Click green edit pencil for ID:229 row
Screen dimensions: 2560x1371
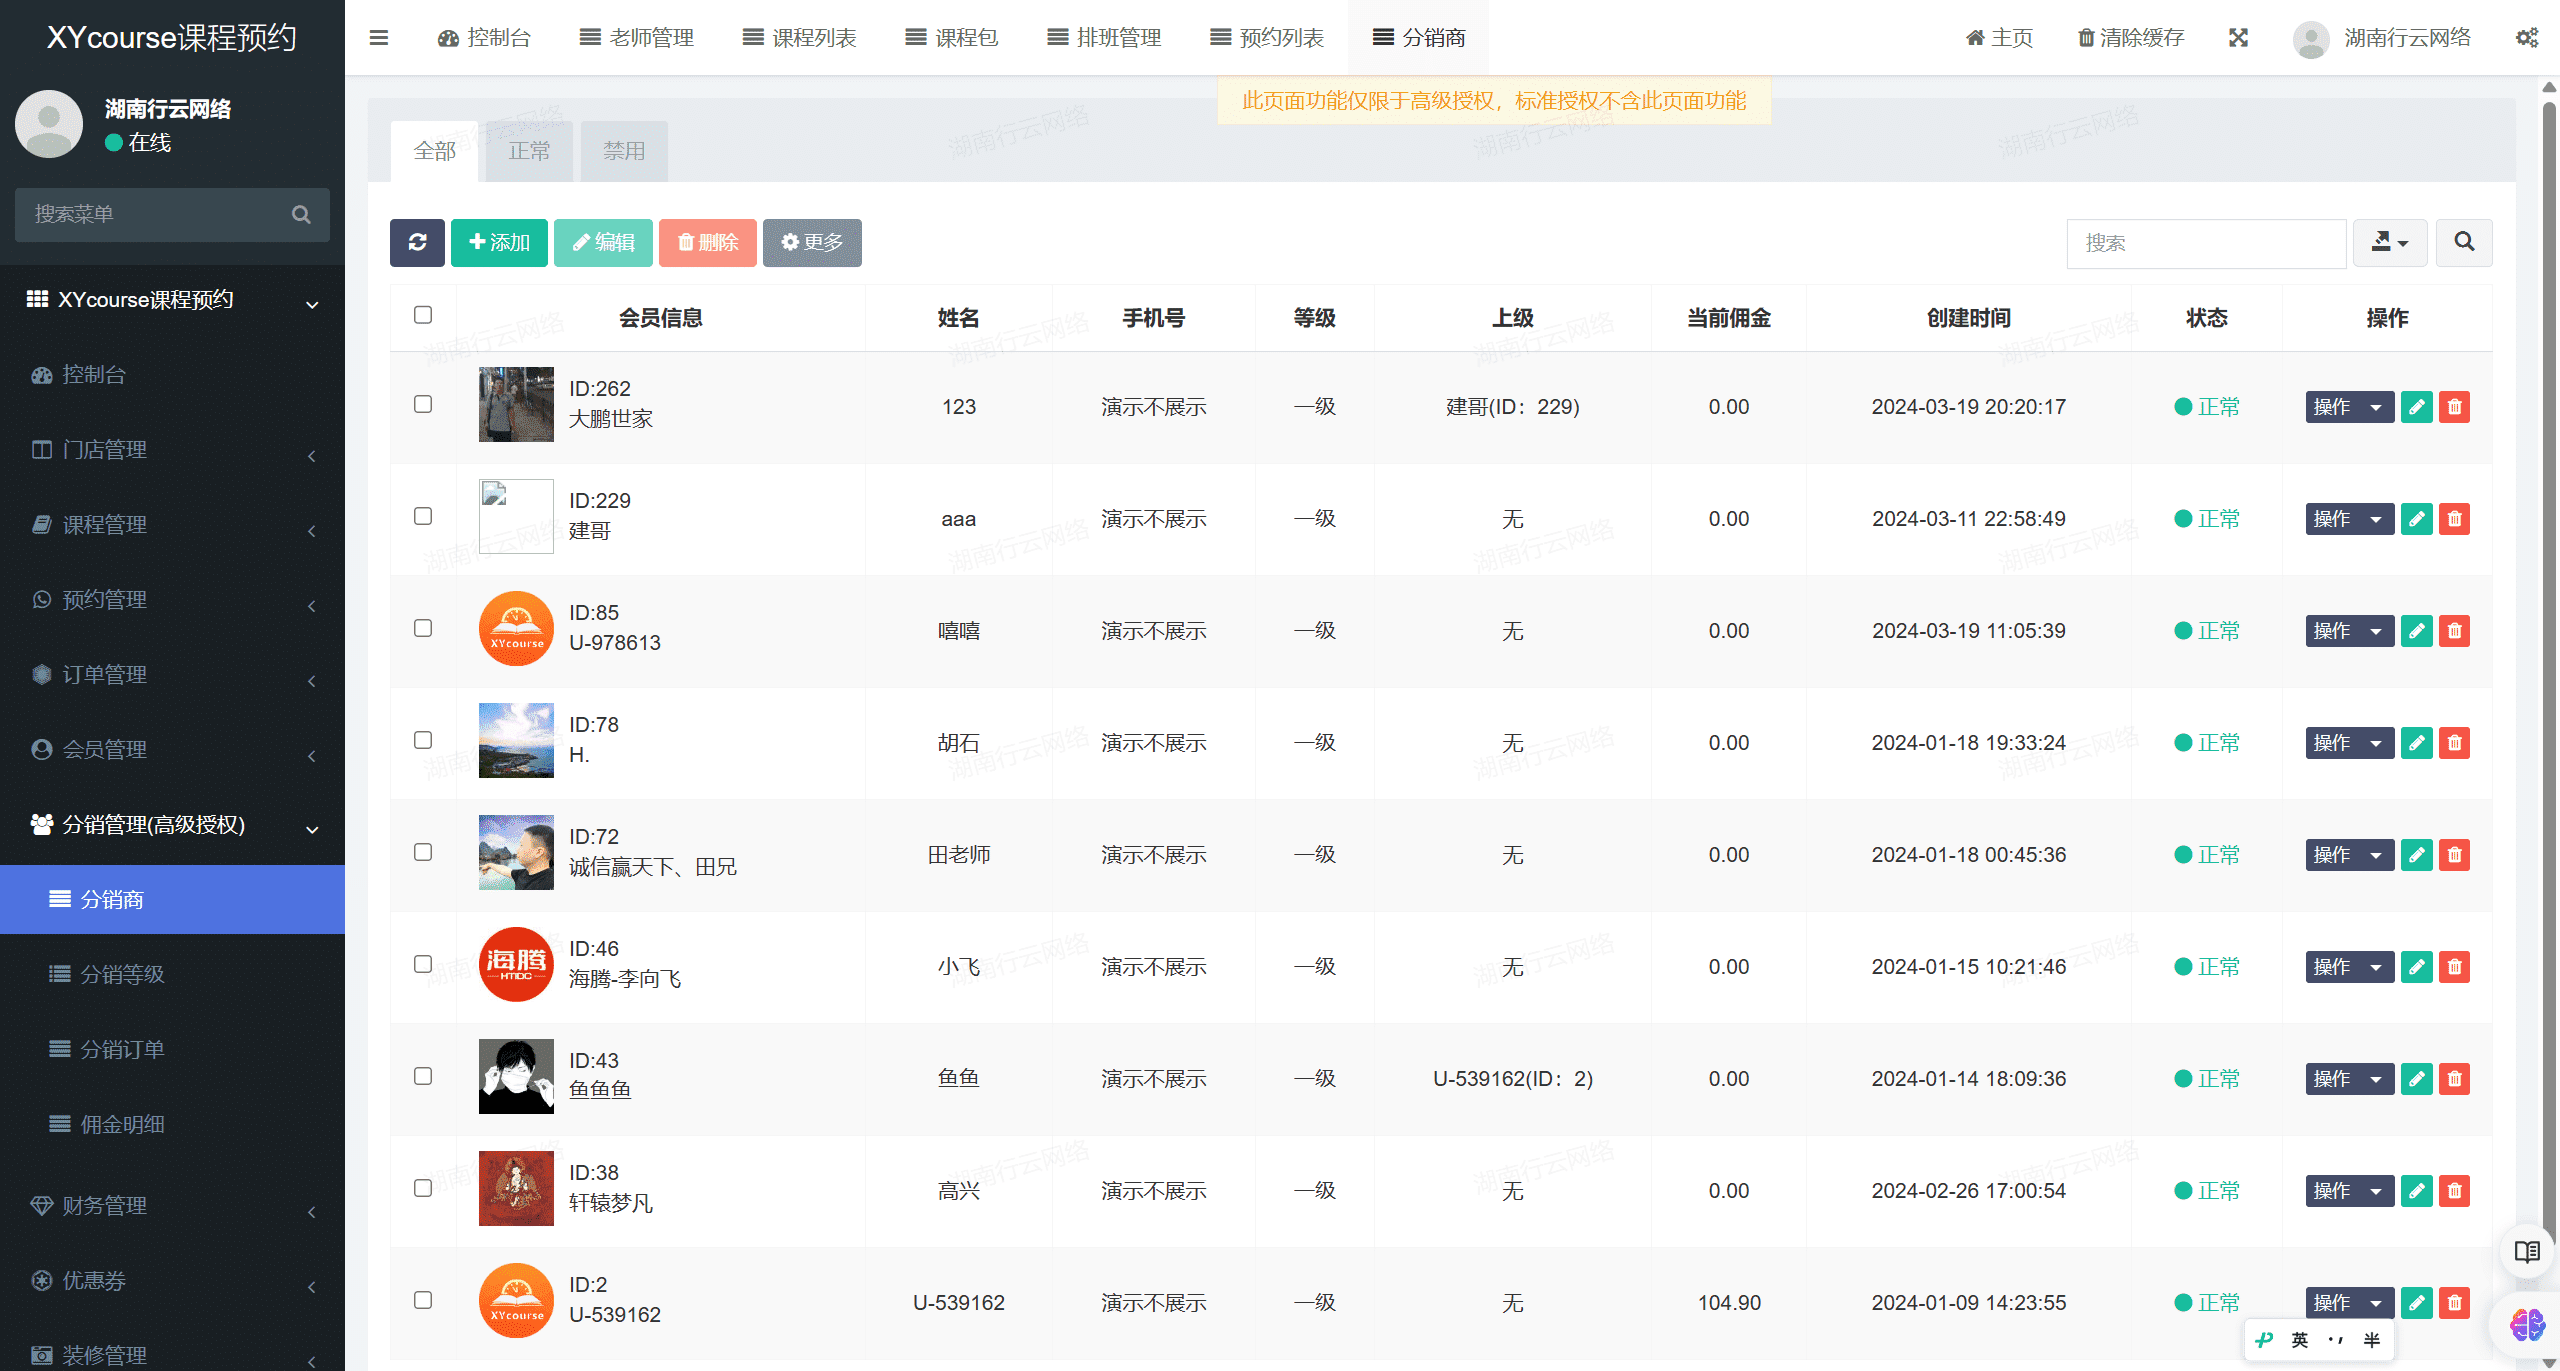2416,519
